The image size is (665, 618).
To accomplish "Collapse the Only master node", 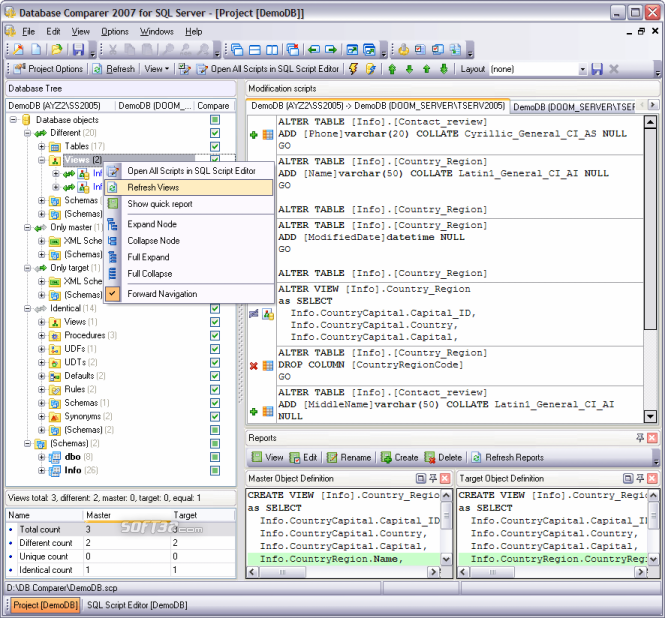I will tap(28, 227).
